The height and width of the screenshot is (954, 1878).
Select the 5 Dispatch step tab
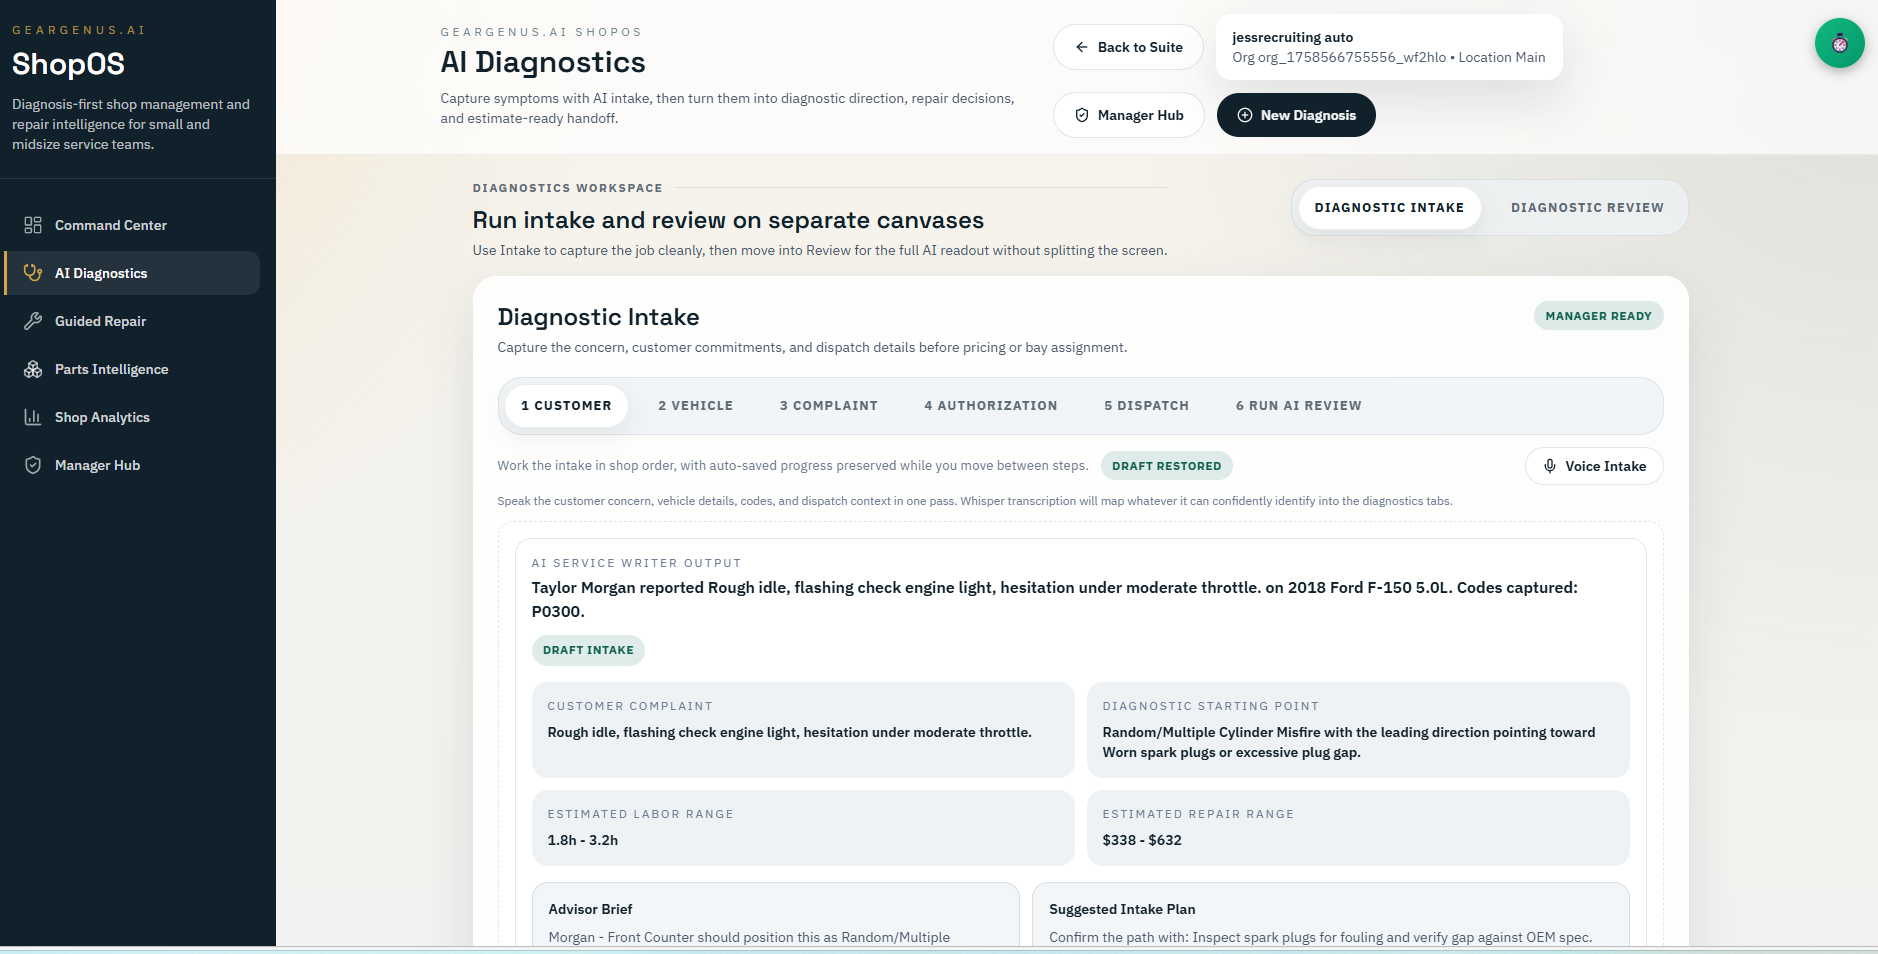(1146, 406)
